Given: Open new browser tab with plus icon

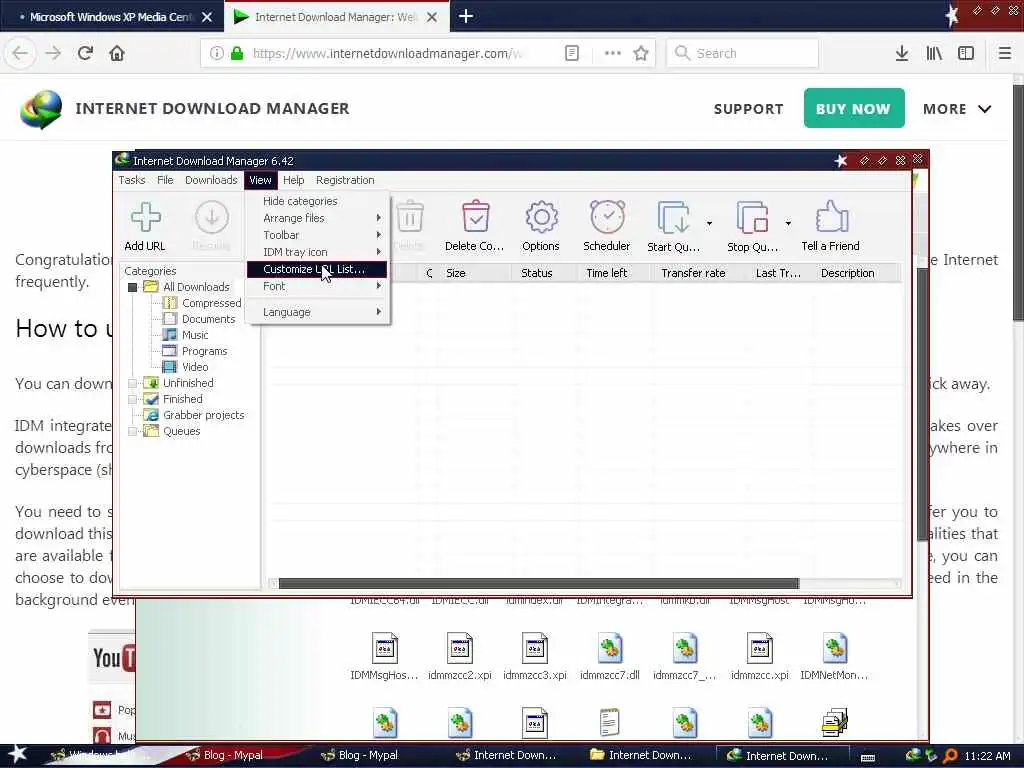Looking at the screenshot, I should (x=466, y=16).
